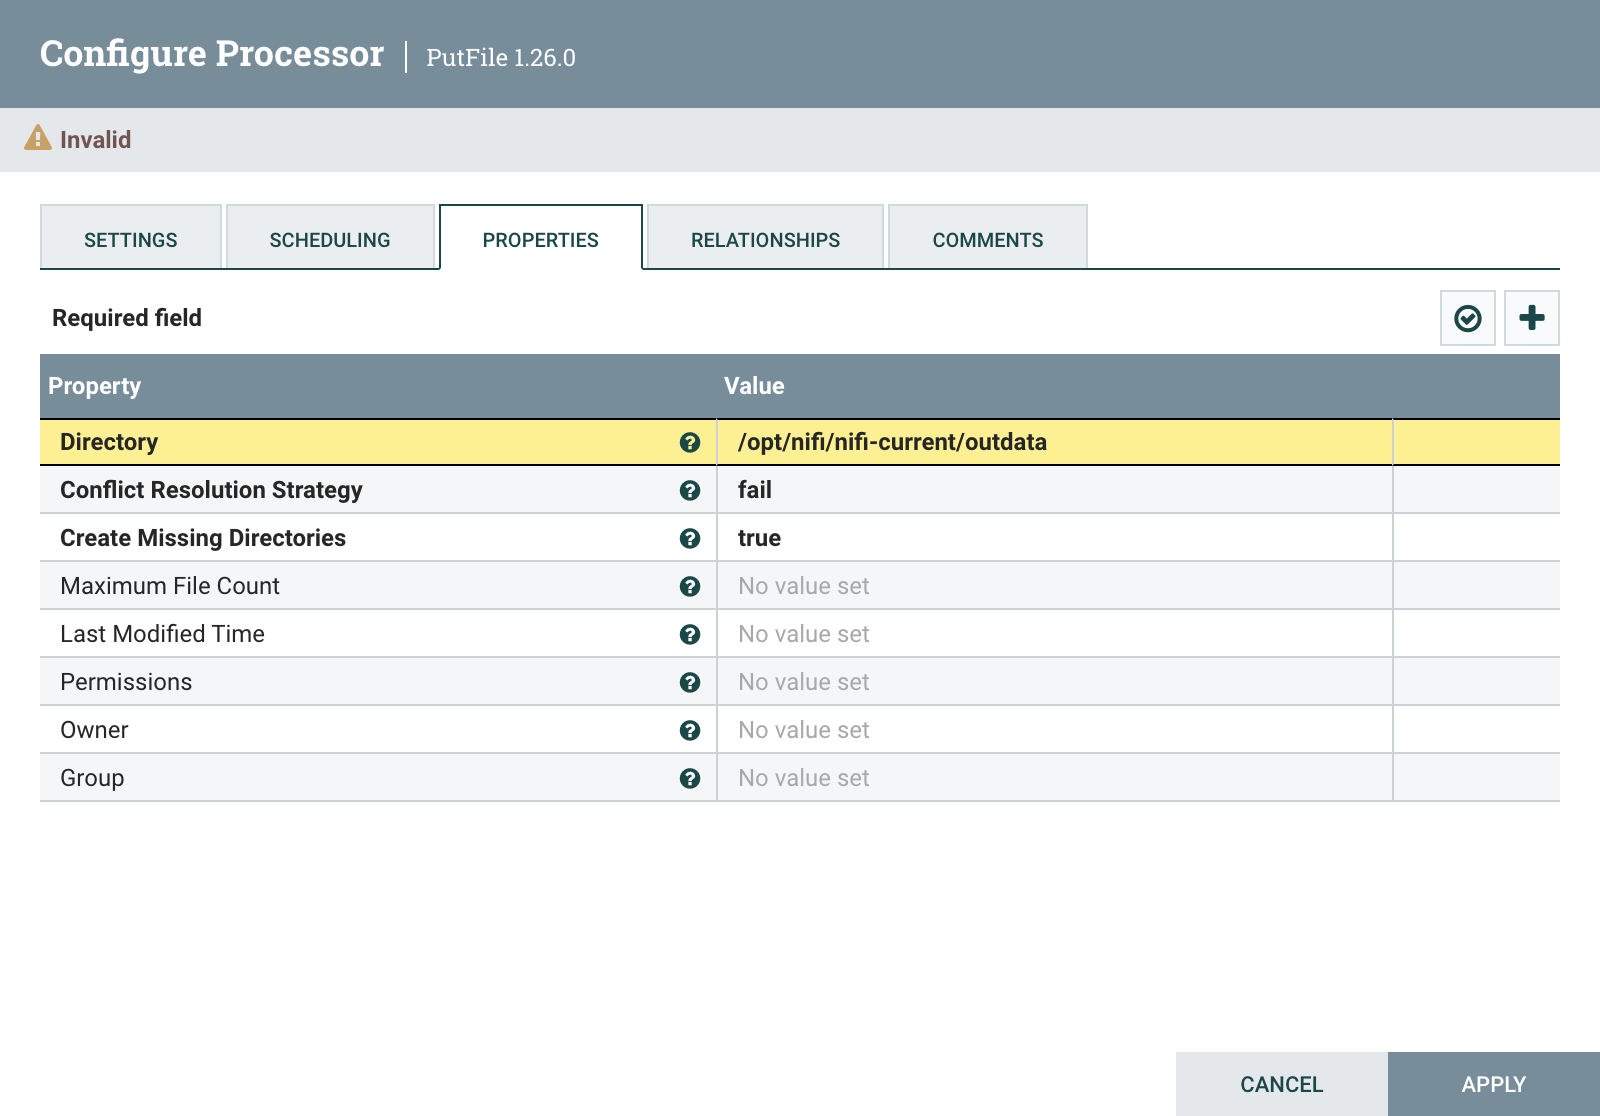This screenshot has width=1600, height=1116.
Task: Click the PutFile 1.26.0 processor label
Action: (x=501, y=57)
